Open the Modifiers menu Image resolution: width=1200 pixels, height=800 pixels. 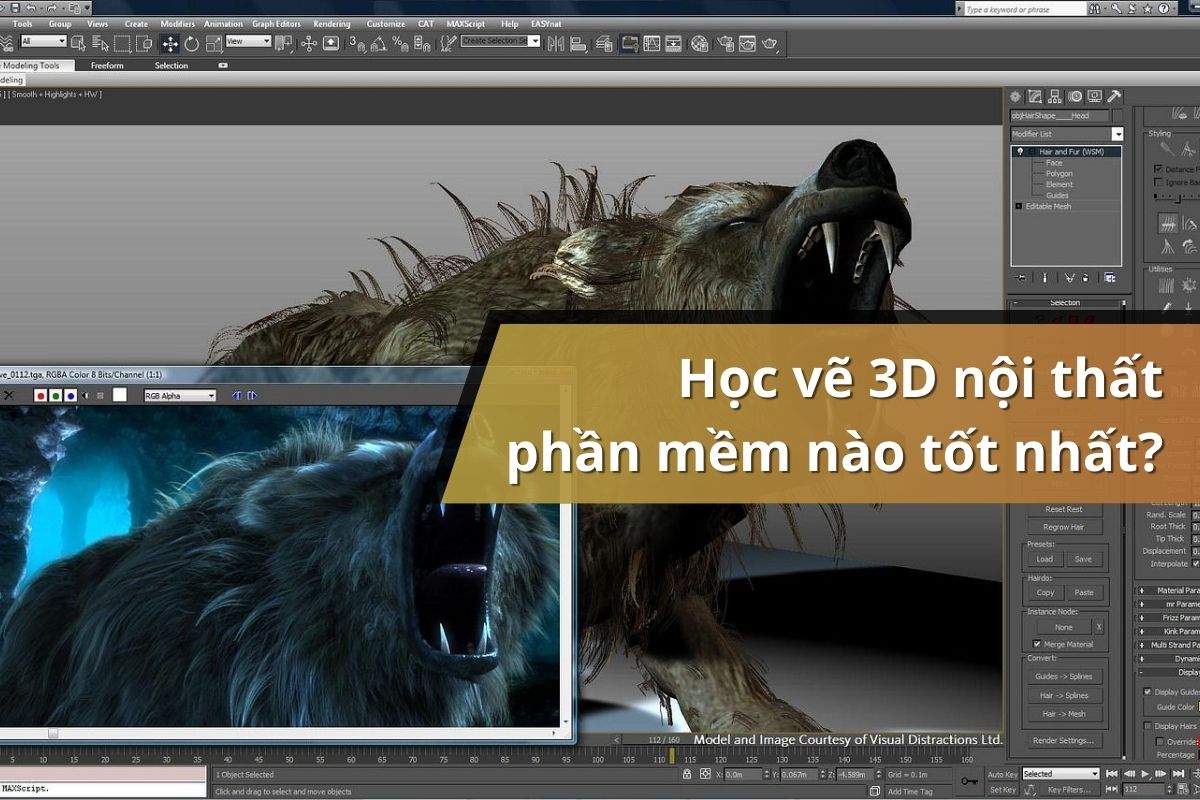(178, 23)
